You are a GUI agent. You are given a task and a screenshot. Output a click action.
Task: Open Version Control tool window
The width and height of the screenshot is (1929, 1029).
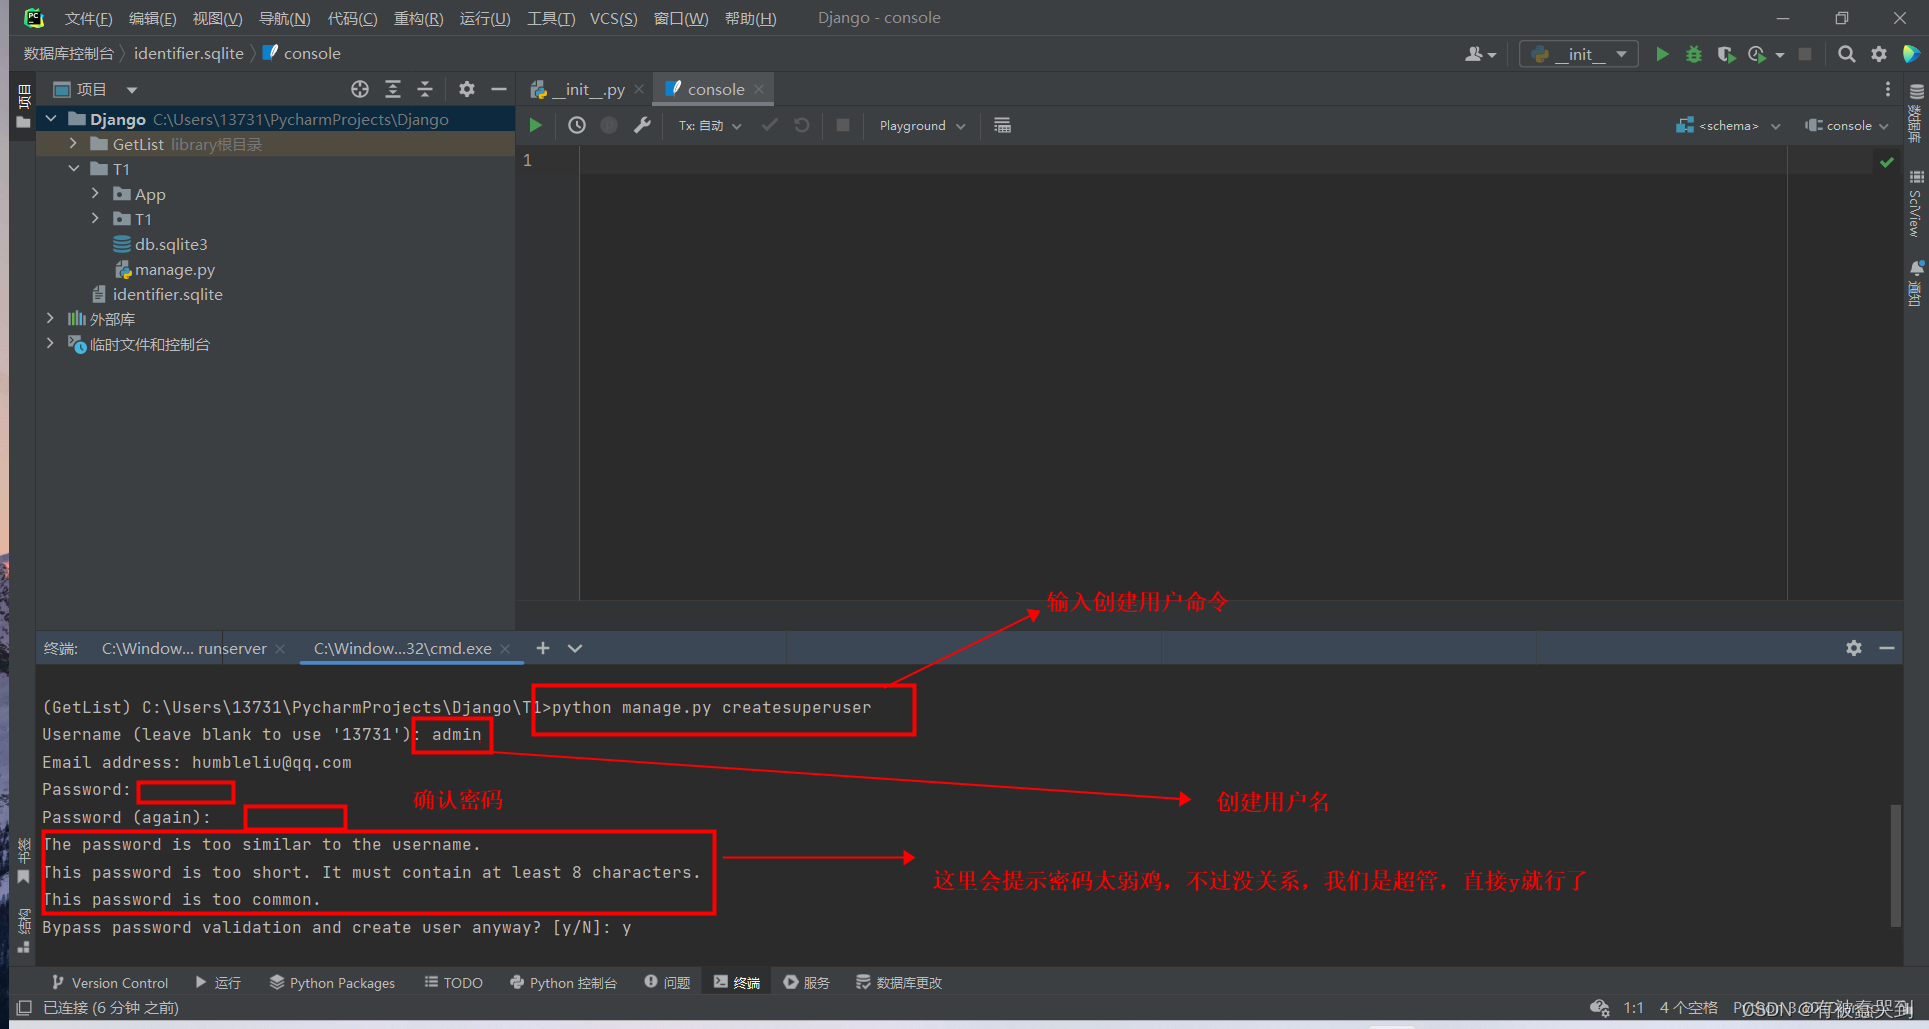[x=110, y=983]
